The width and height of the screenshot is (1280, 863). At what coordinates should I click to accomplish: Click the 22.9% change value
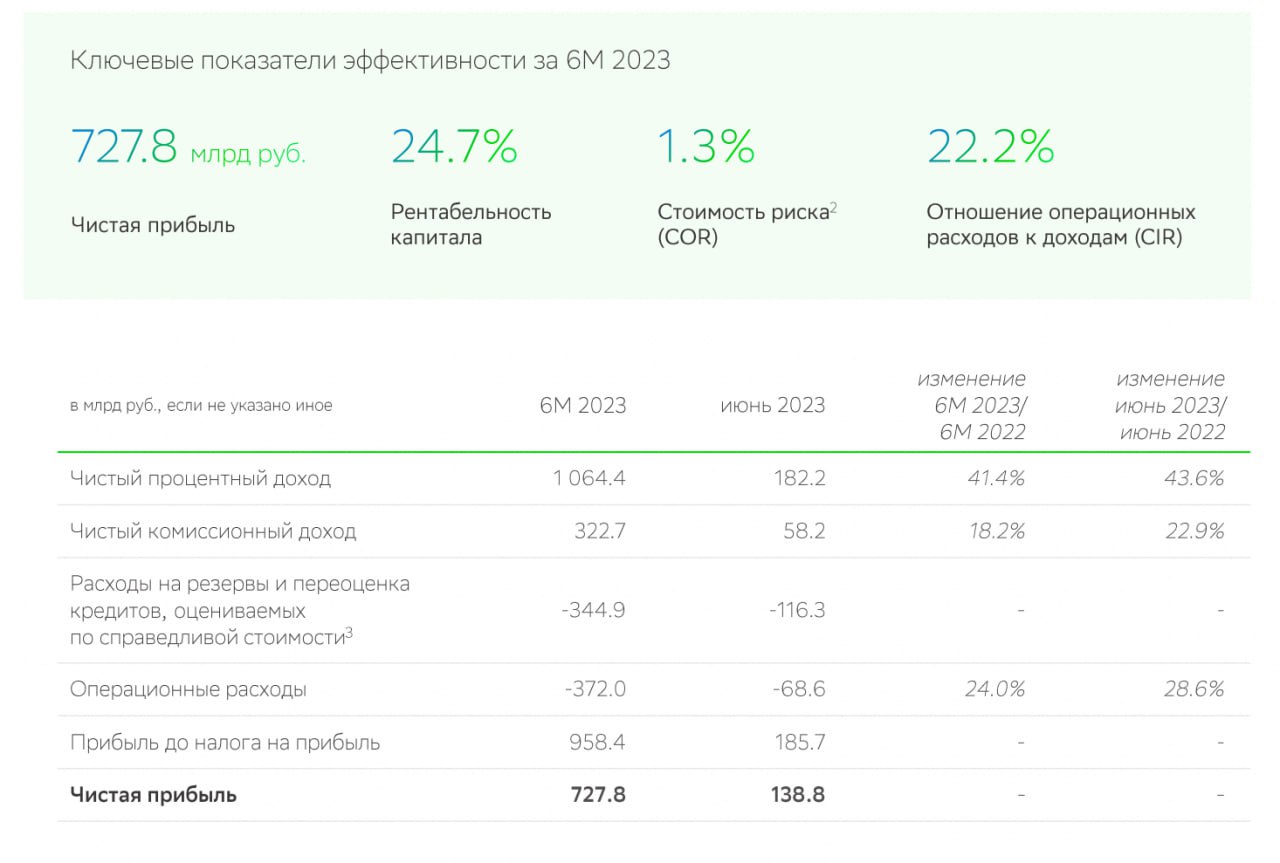pos(1196,531)
